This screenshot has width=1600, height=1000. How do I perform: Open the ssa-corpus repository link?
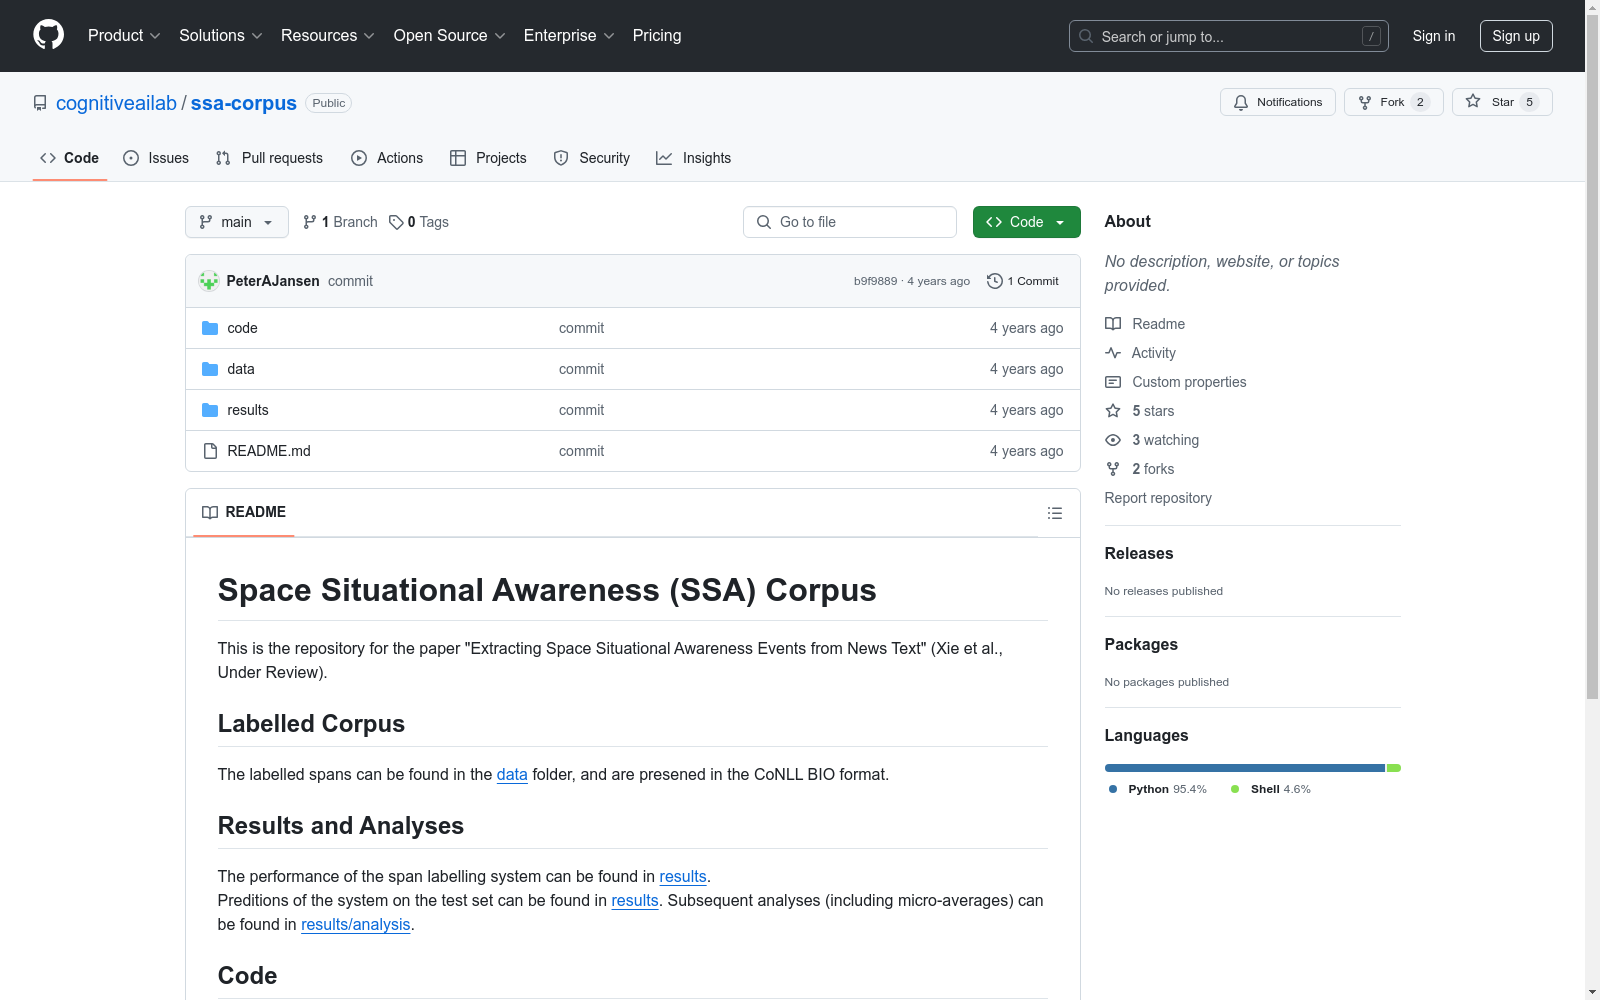[x=244, y=103]
